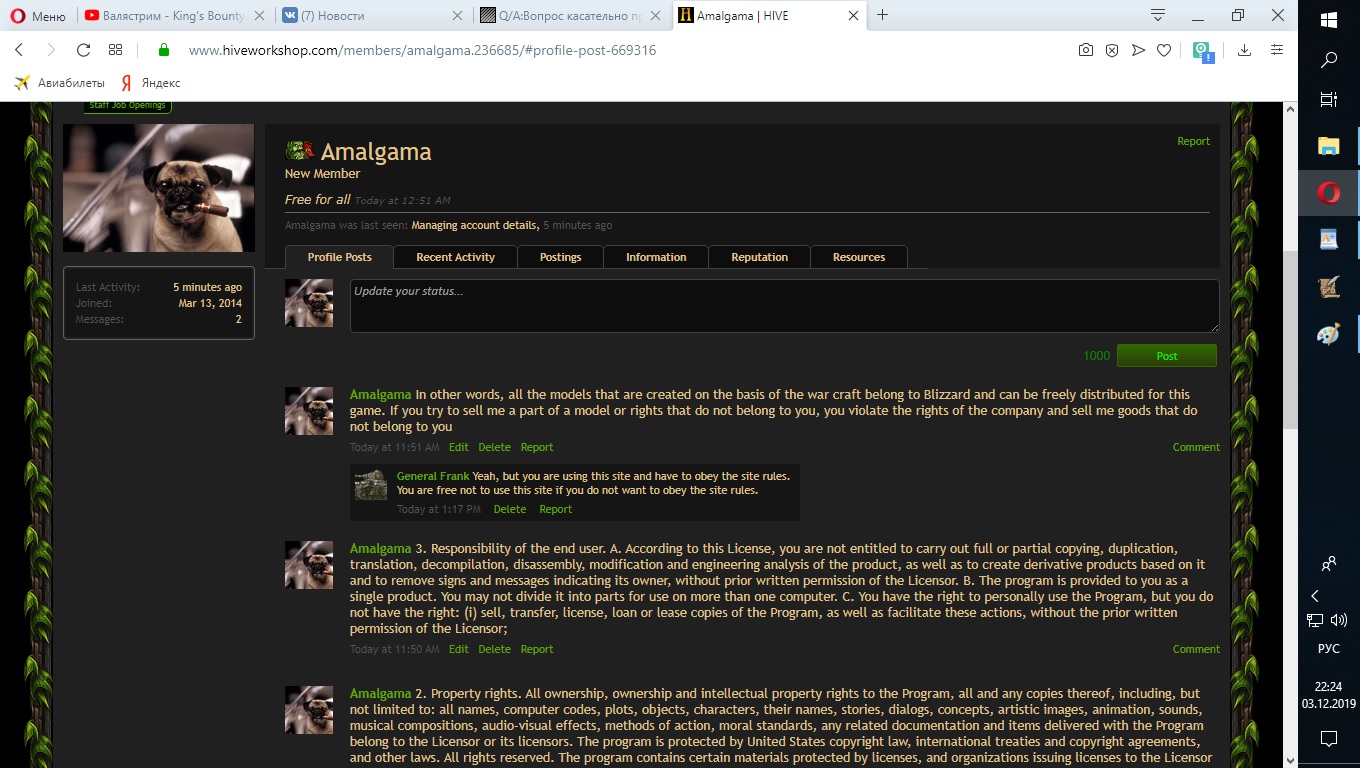Switch to the VK Новости tab
The width and height of the screenshot is (1360, 768).
tap(372, 16)
